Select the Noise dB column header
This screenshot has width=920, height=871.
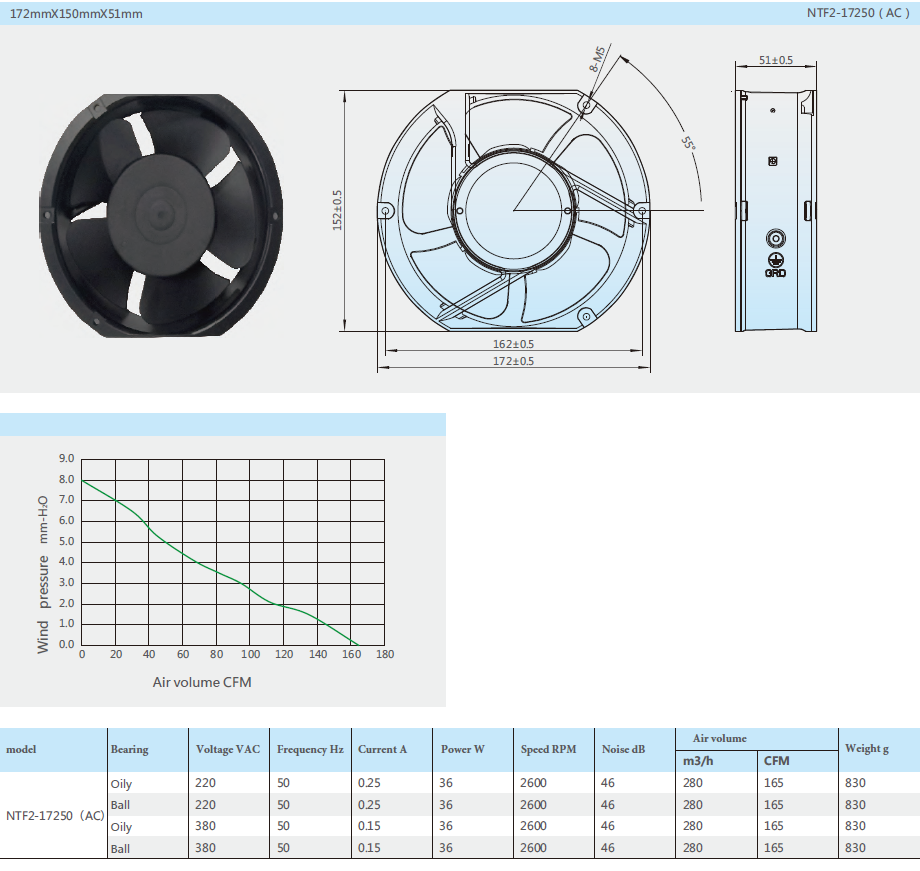pos(623,749)
